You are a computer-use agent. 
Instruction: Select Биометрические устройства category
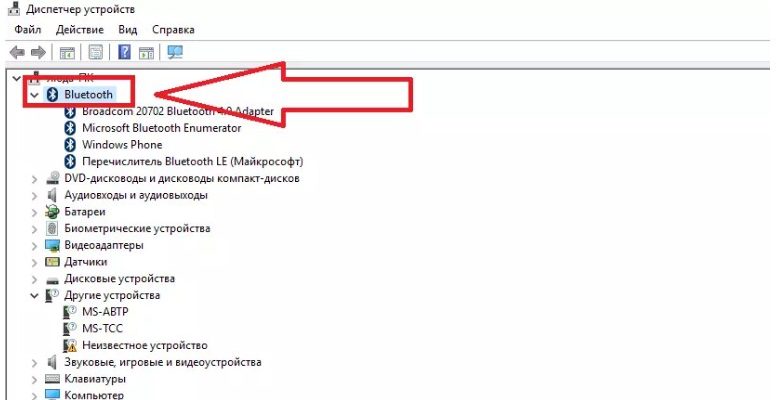(137, 229)
